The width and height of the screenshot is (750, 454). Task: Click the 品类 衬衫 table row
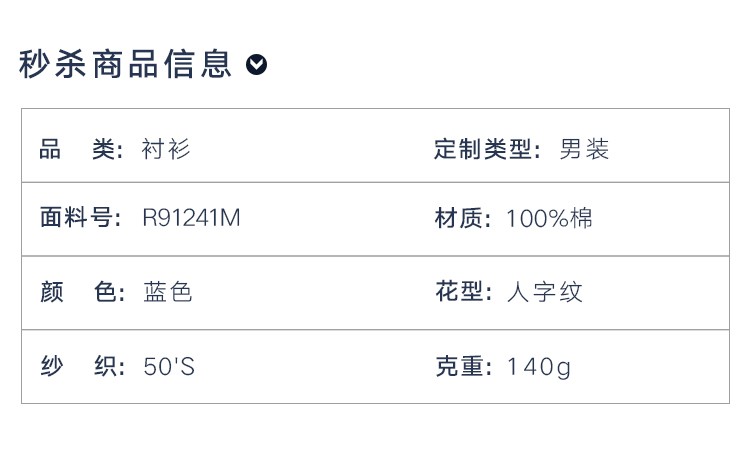click(375, 145)
